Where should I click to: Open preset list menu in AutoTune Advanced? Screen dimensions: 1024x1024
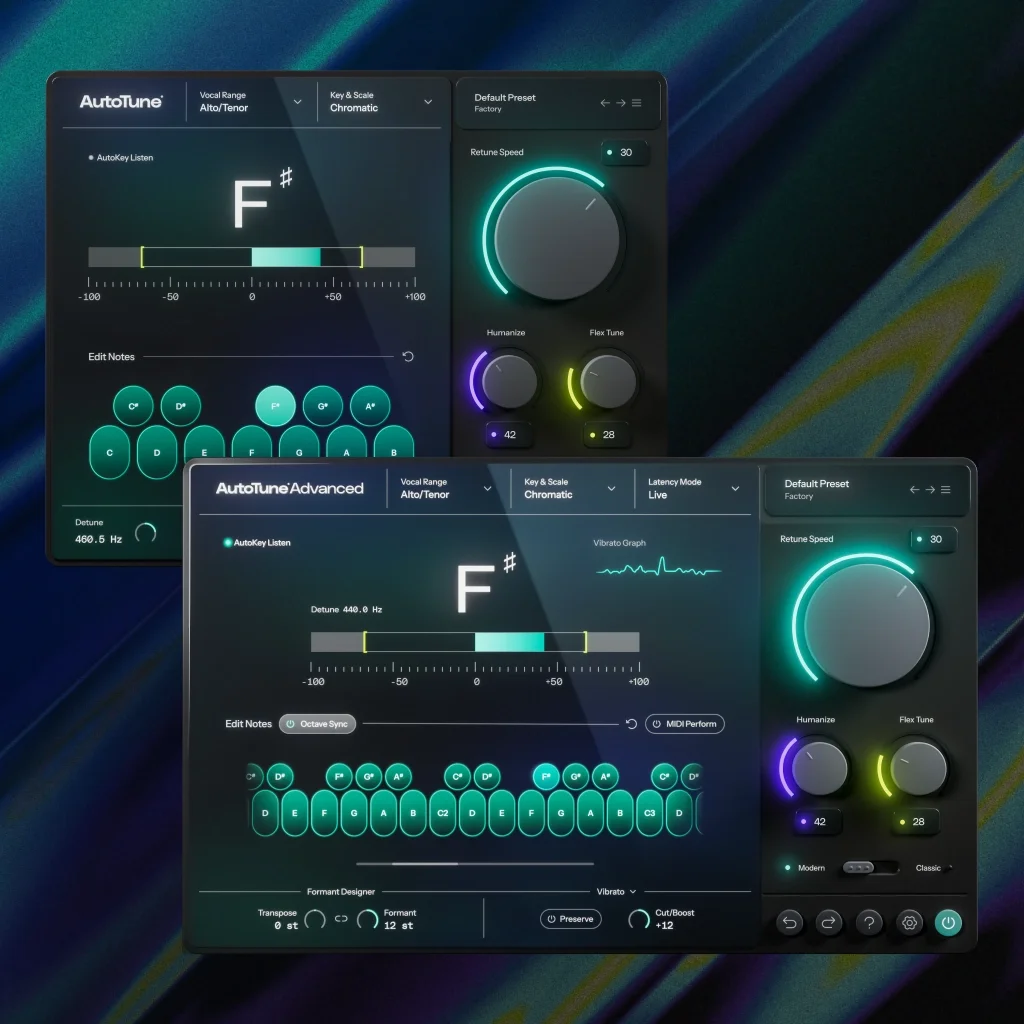pos(946,489)
